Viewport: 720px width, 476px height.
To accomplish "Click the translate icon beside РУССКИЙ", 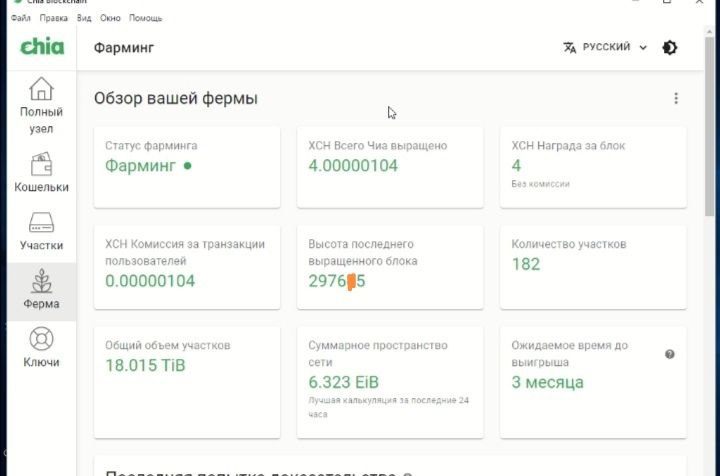I will click(569, 47).
